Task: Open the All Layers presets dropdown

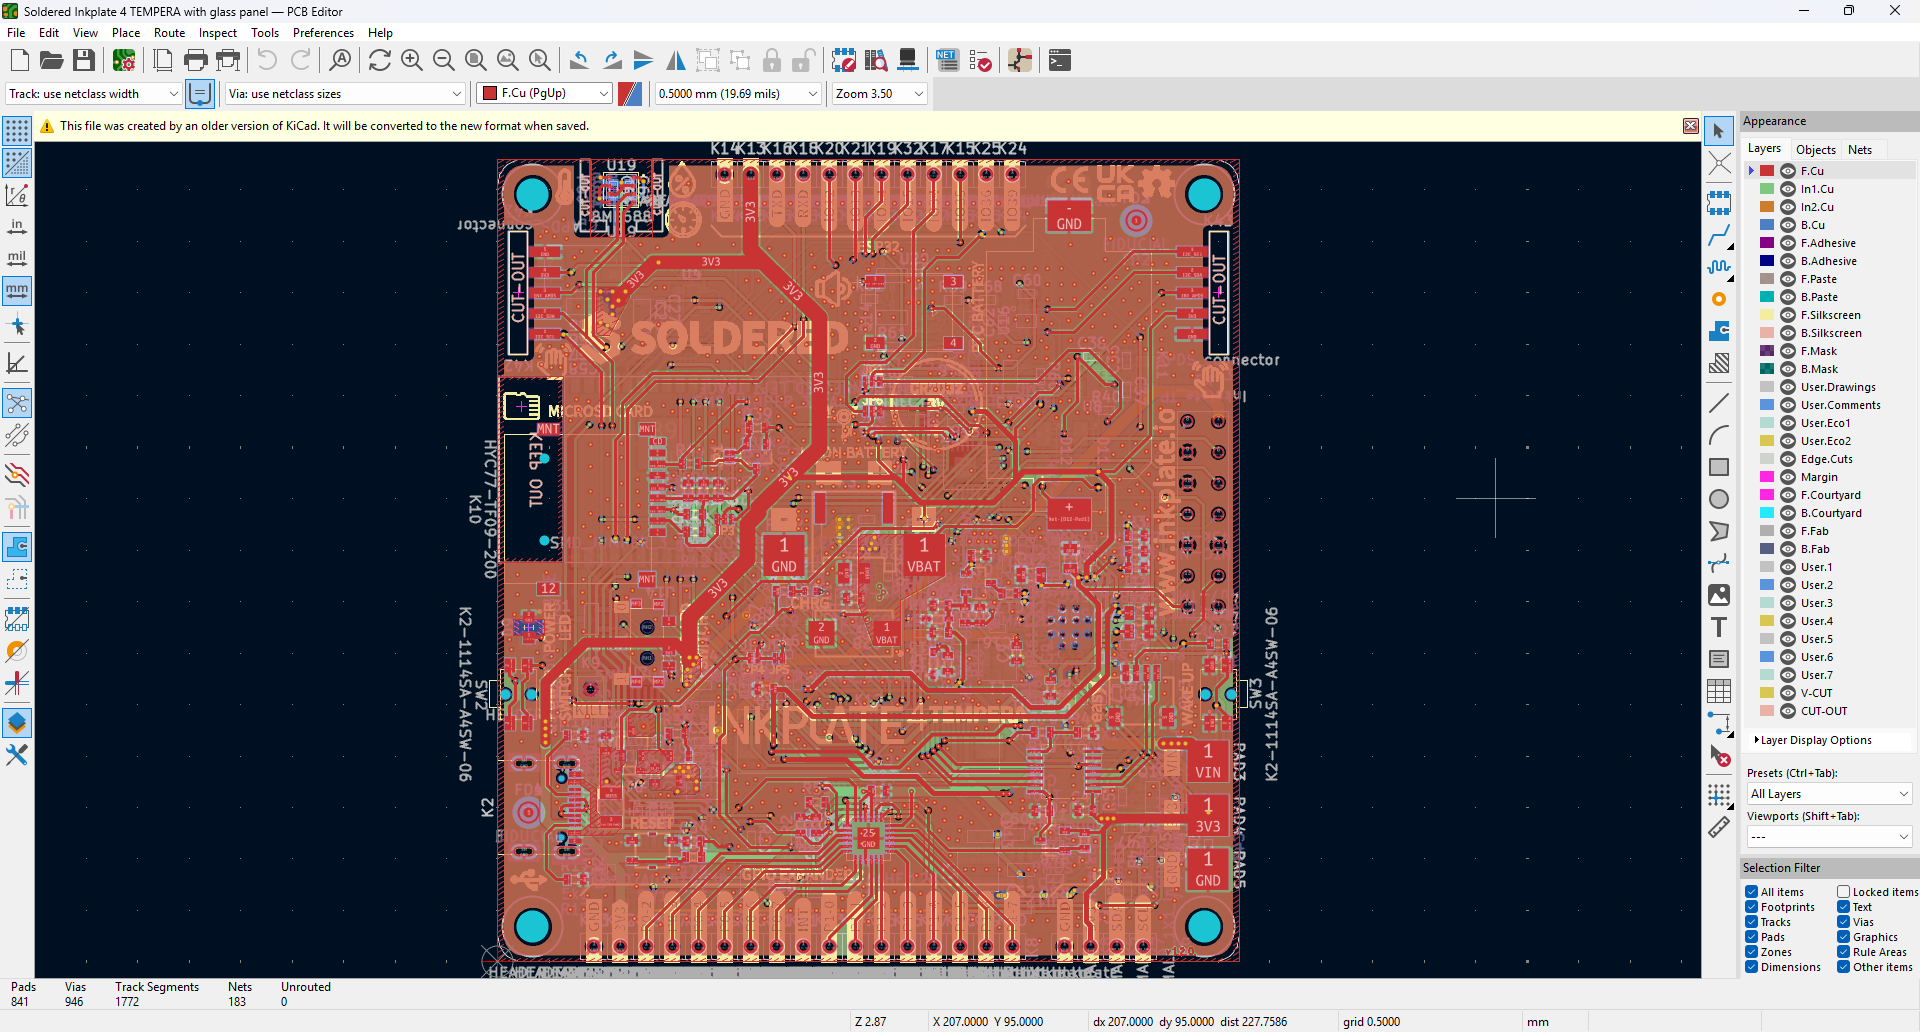Action: [1828, 794]
